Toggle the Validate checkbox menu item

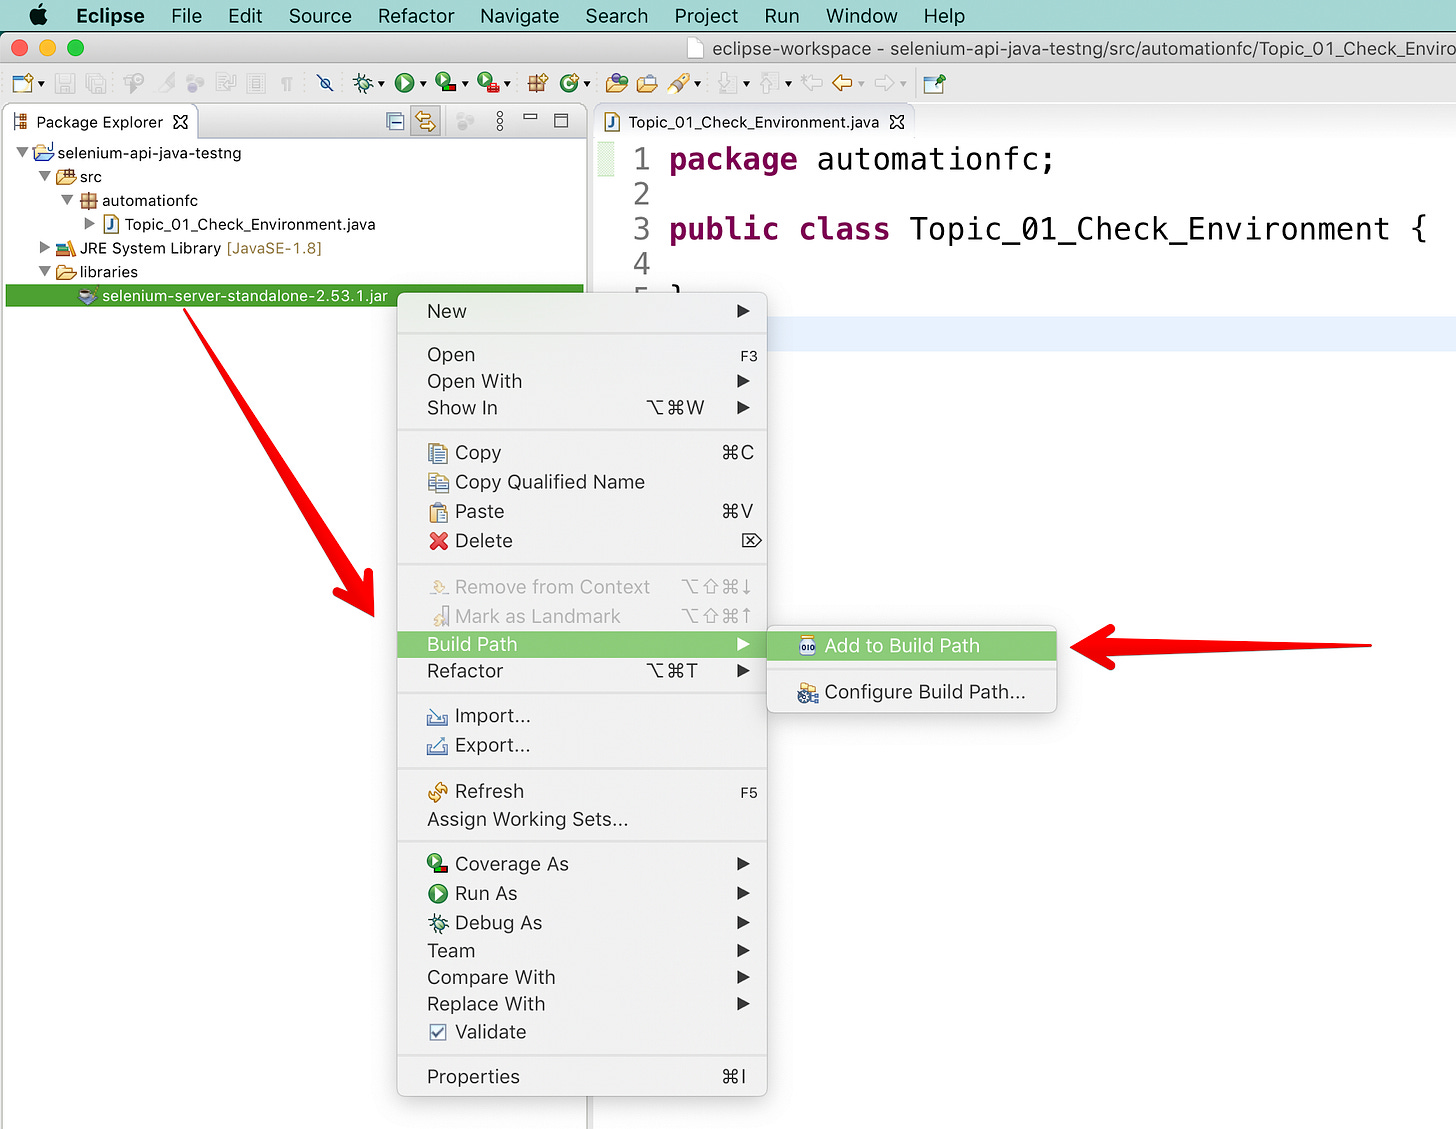click(x=438, y=1032)
